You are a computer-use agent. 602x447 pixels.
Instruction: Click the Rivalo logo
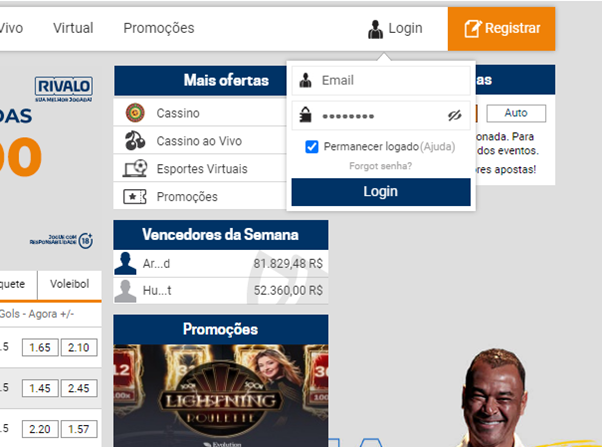(64, 89)
